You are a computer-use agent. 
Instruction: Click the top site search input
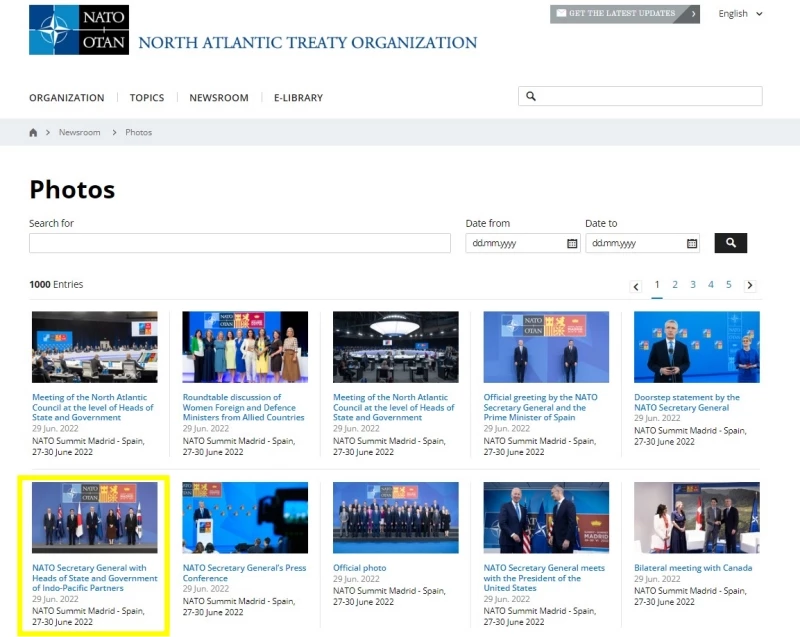pyautogui.click(x=640, y=96)
